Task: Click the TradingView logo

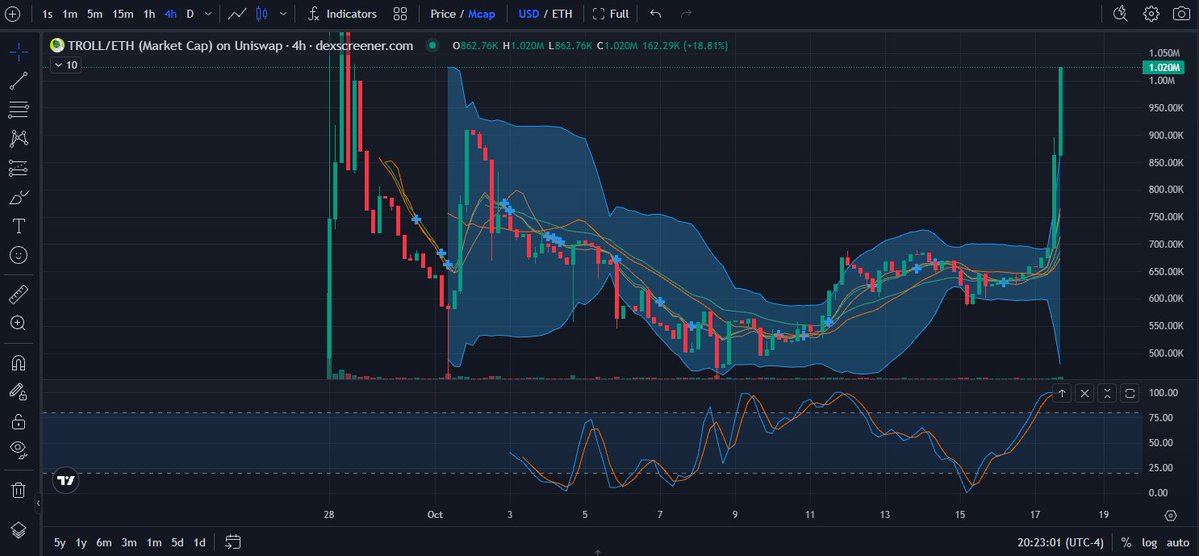Action: pyautogui.click(x=66, y=481)
